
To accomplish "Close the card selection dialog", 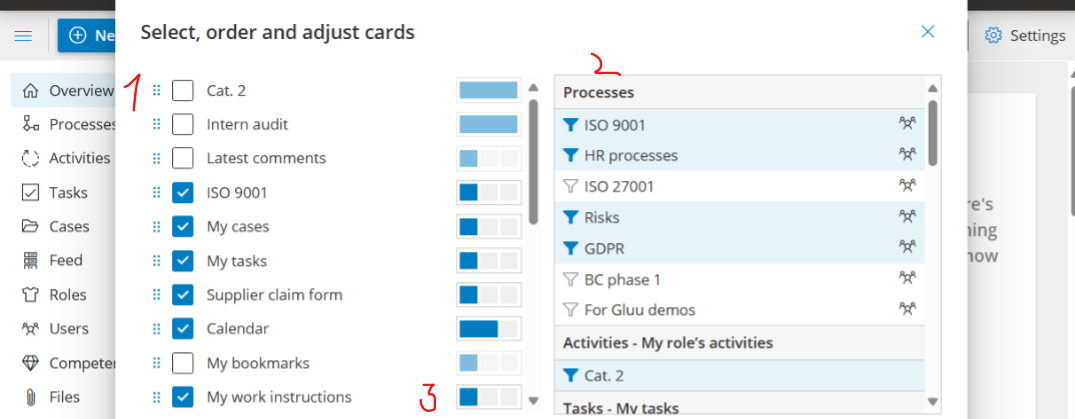I will [928, 32].
